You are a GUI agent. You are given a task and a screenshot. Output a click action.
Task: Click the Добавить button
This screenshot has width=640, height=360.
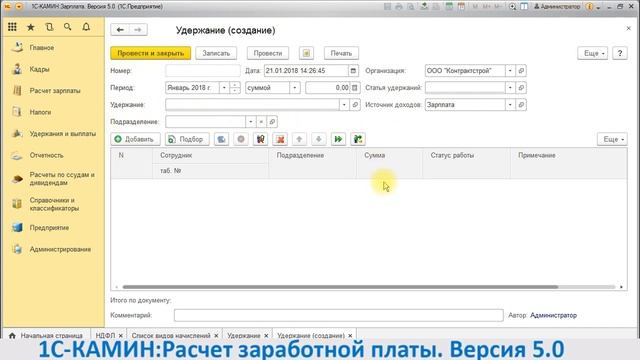coord(135,139)
